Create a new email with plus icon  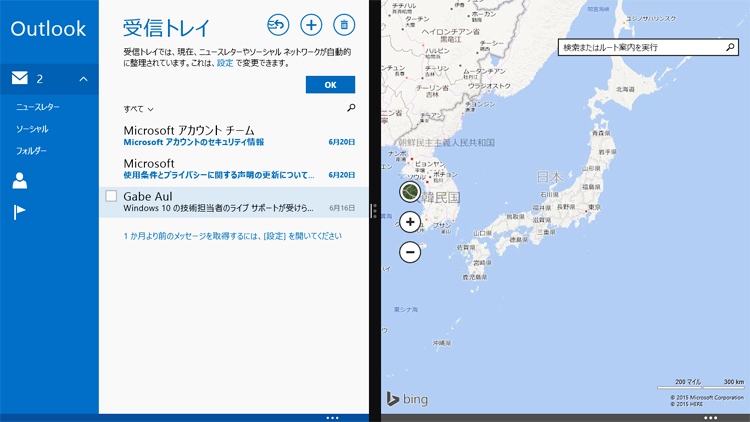pos(311,25)
